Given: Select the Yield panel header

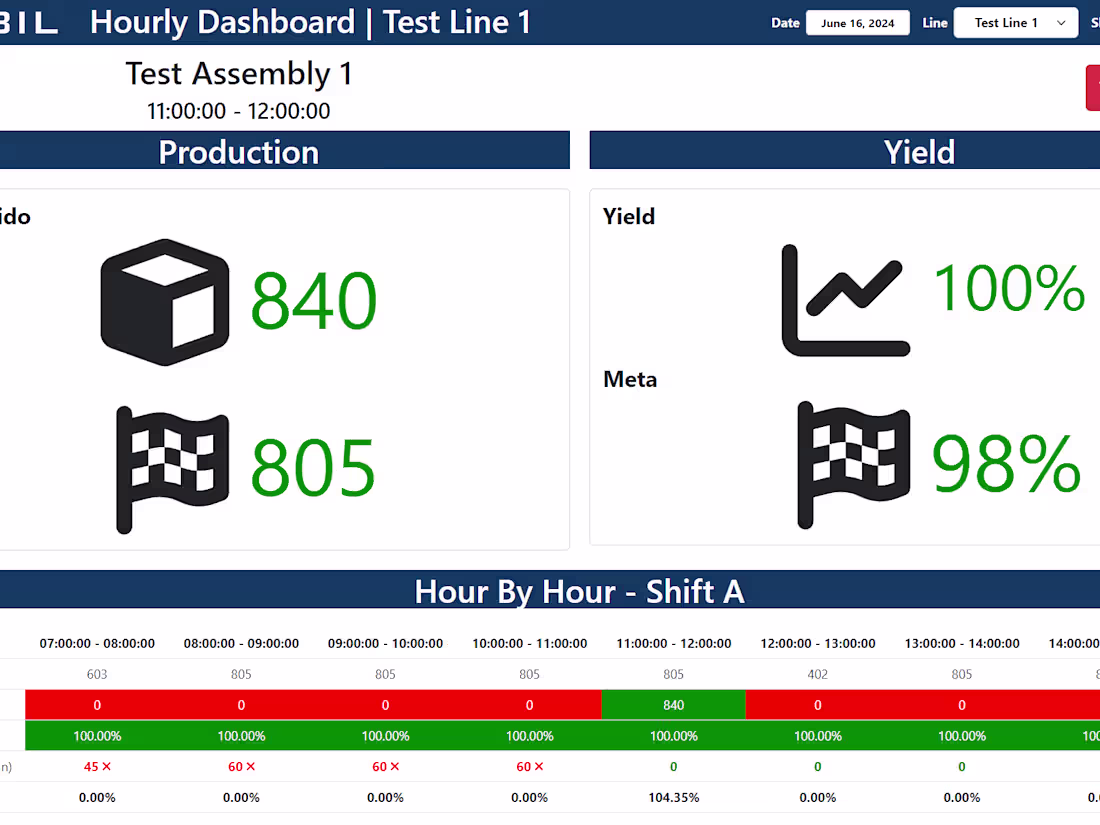Looking at the screenshot, I should [x=919, y=151].
